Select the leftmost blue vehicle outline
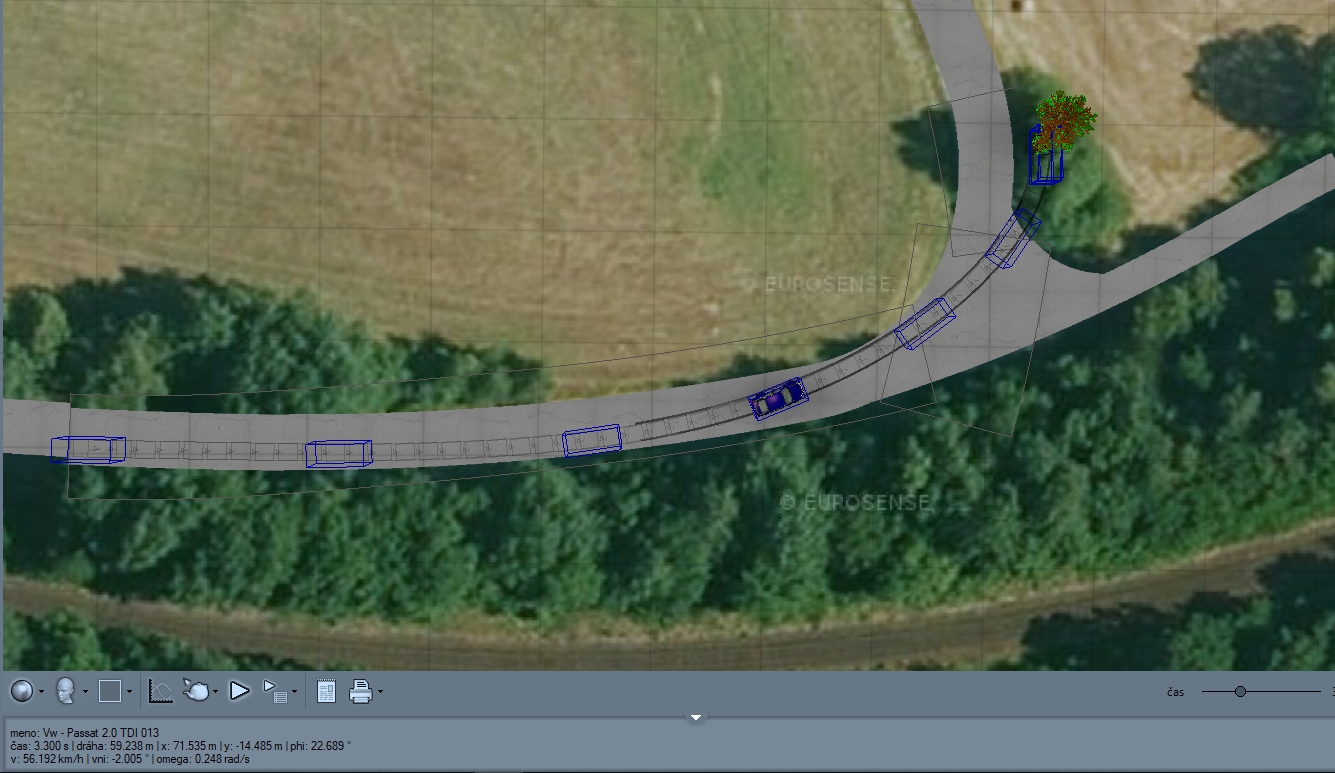1335x773 pixels. click(88, 450)
